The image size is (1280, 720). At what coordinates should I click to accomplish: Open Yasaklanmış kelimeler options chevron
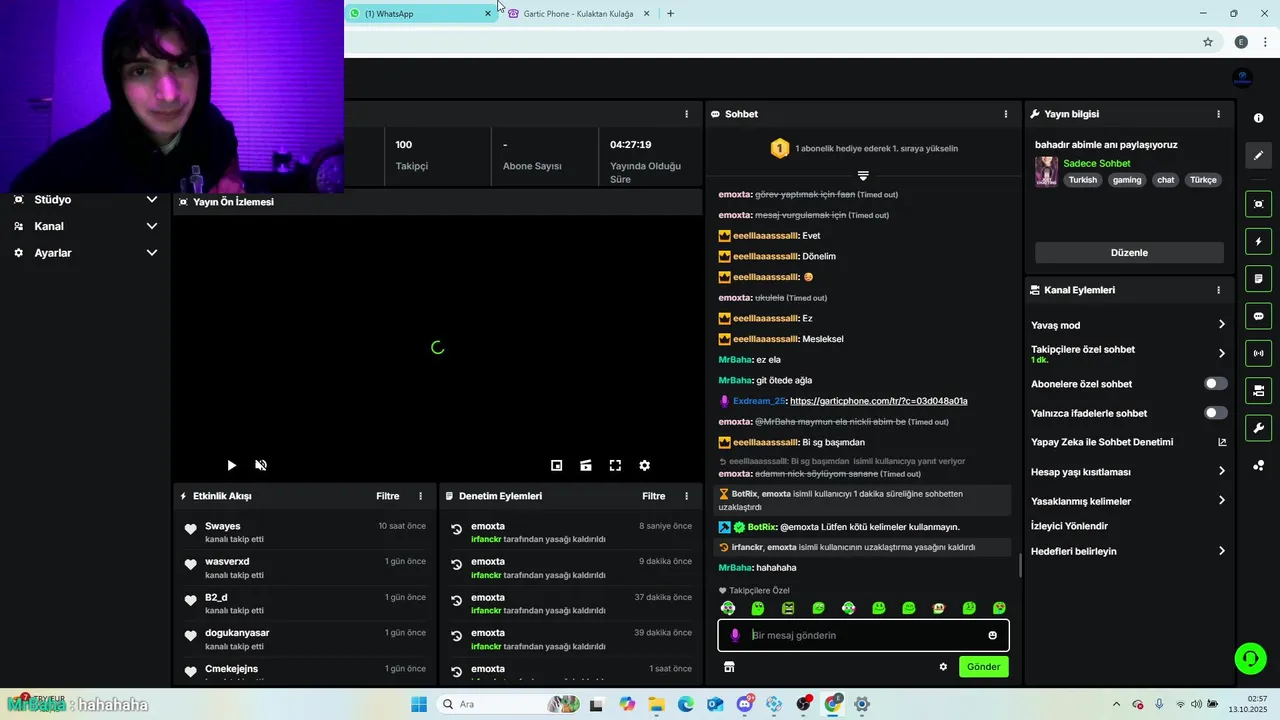[x=1221, y=501]
